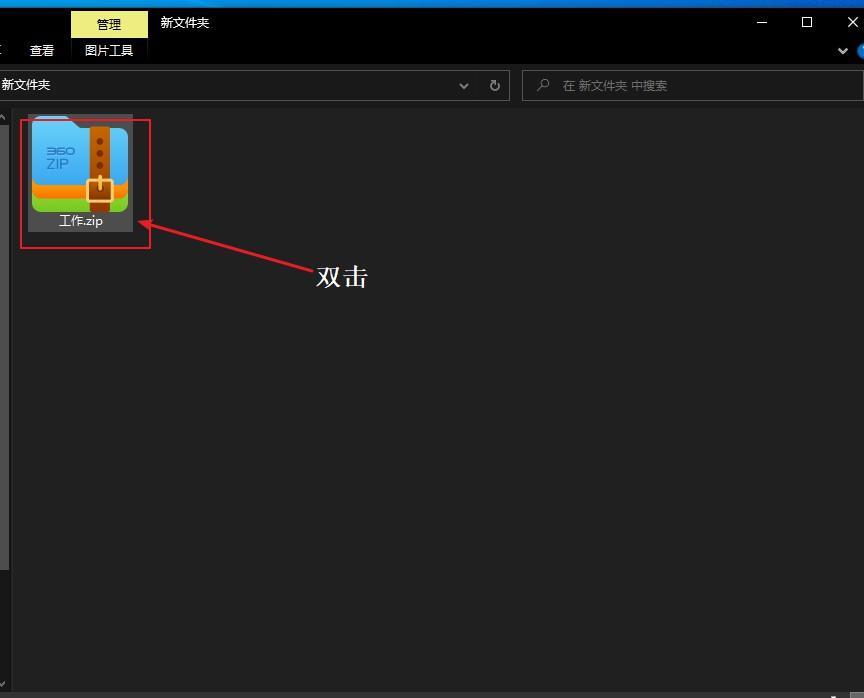Click the left pane vertical scrollbar thumb
Image resolution: width=864 pixels, height=698 pixels.
coord(4,347)
